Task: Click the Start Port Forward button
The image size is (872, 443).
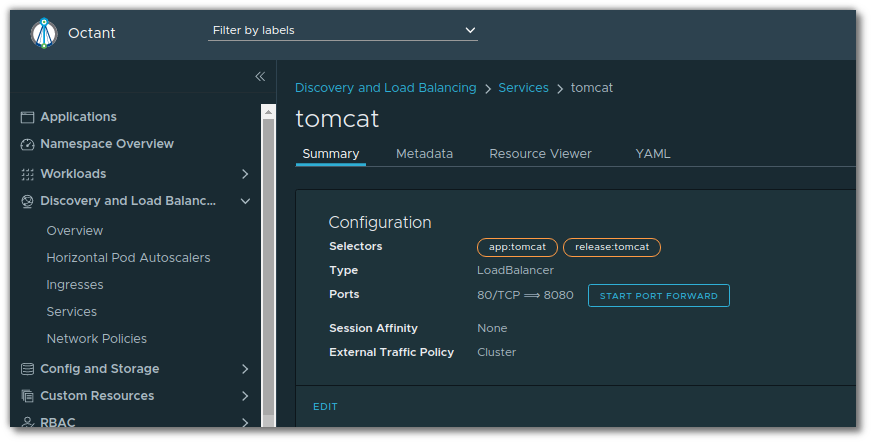Action: coord(659,296)
